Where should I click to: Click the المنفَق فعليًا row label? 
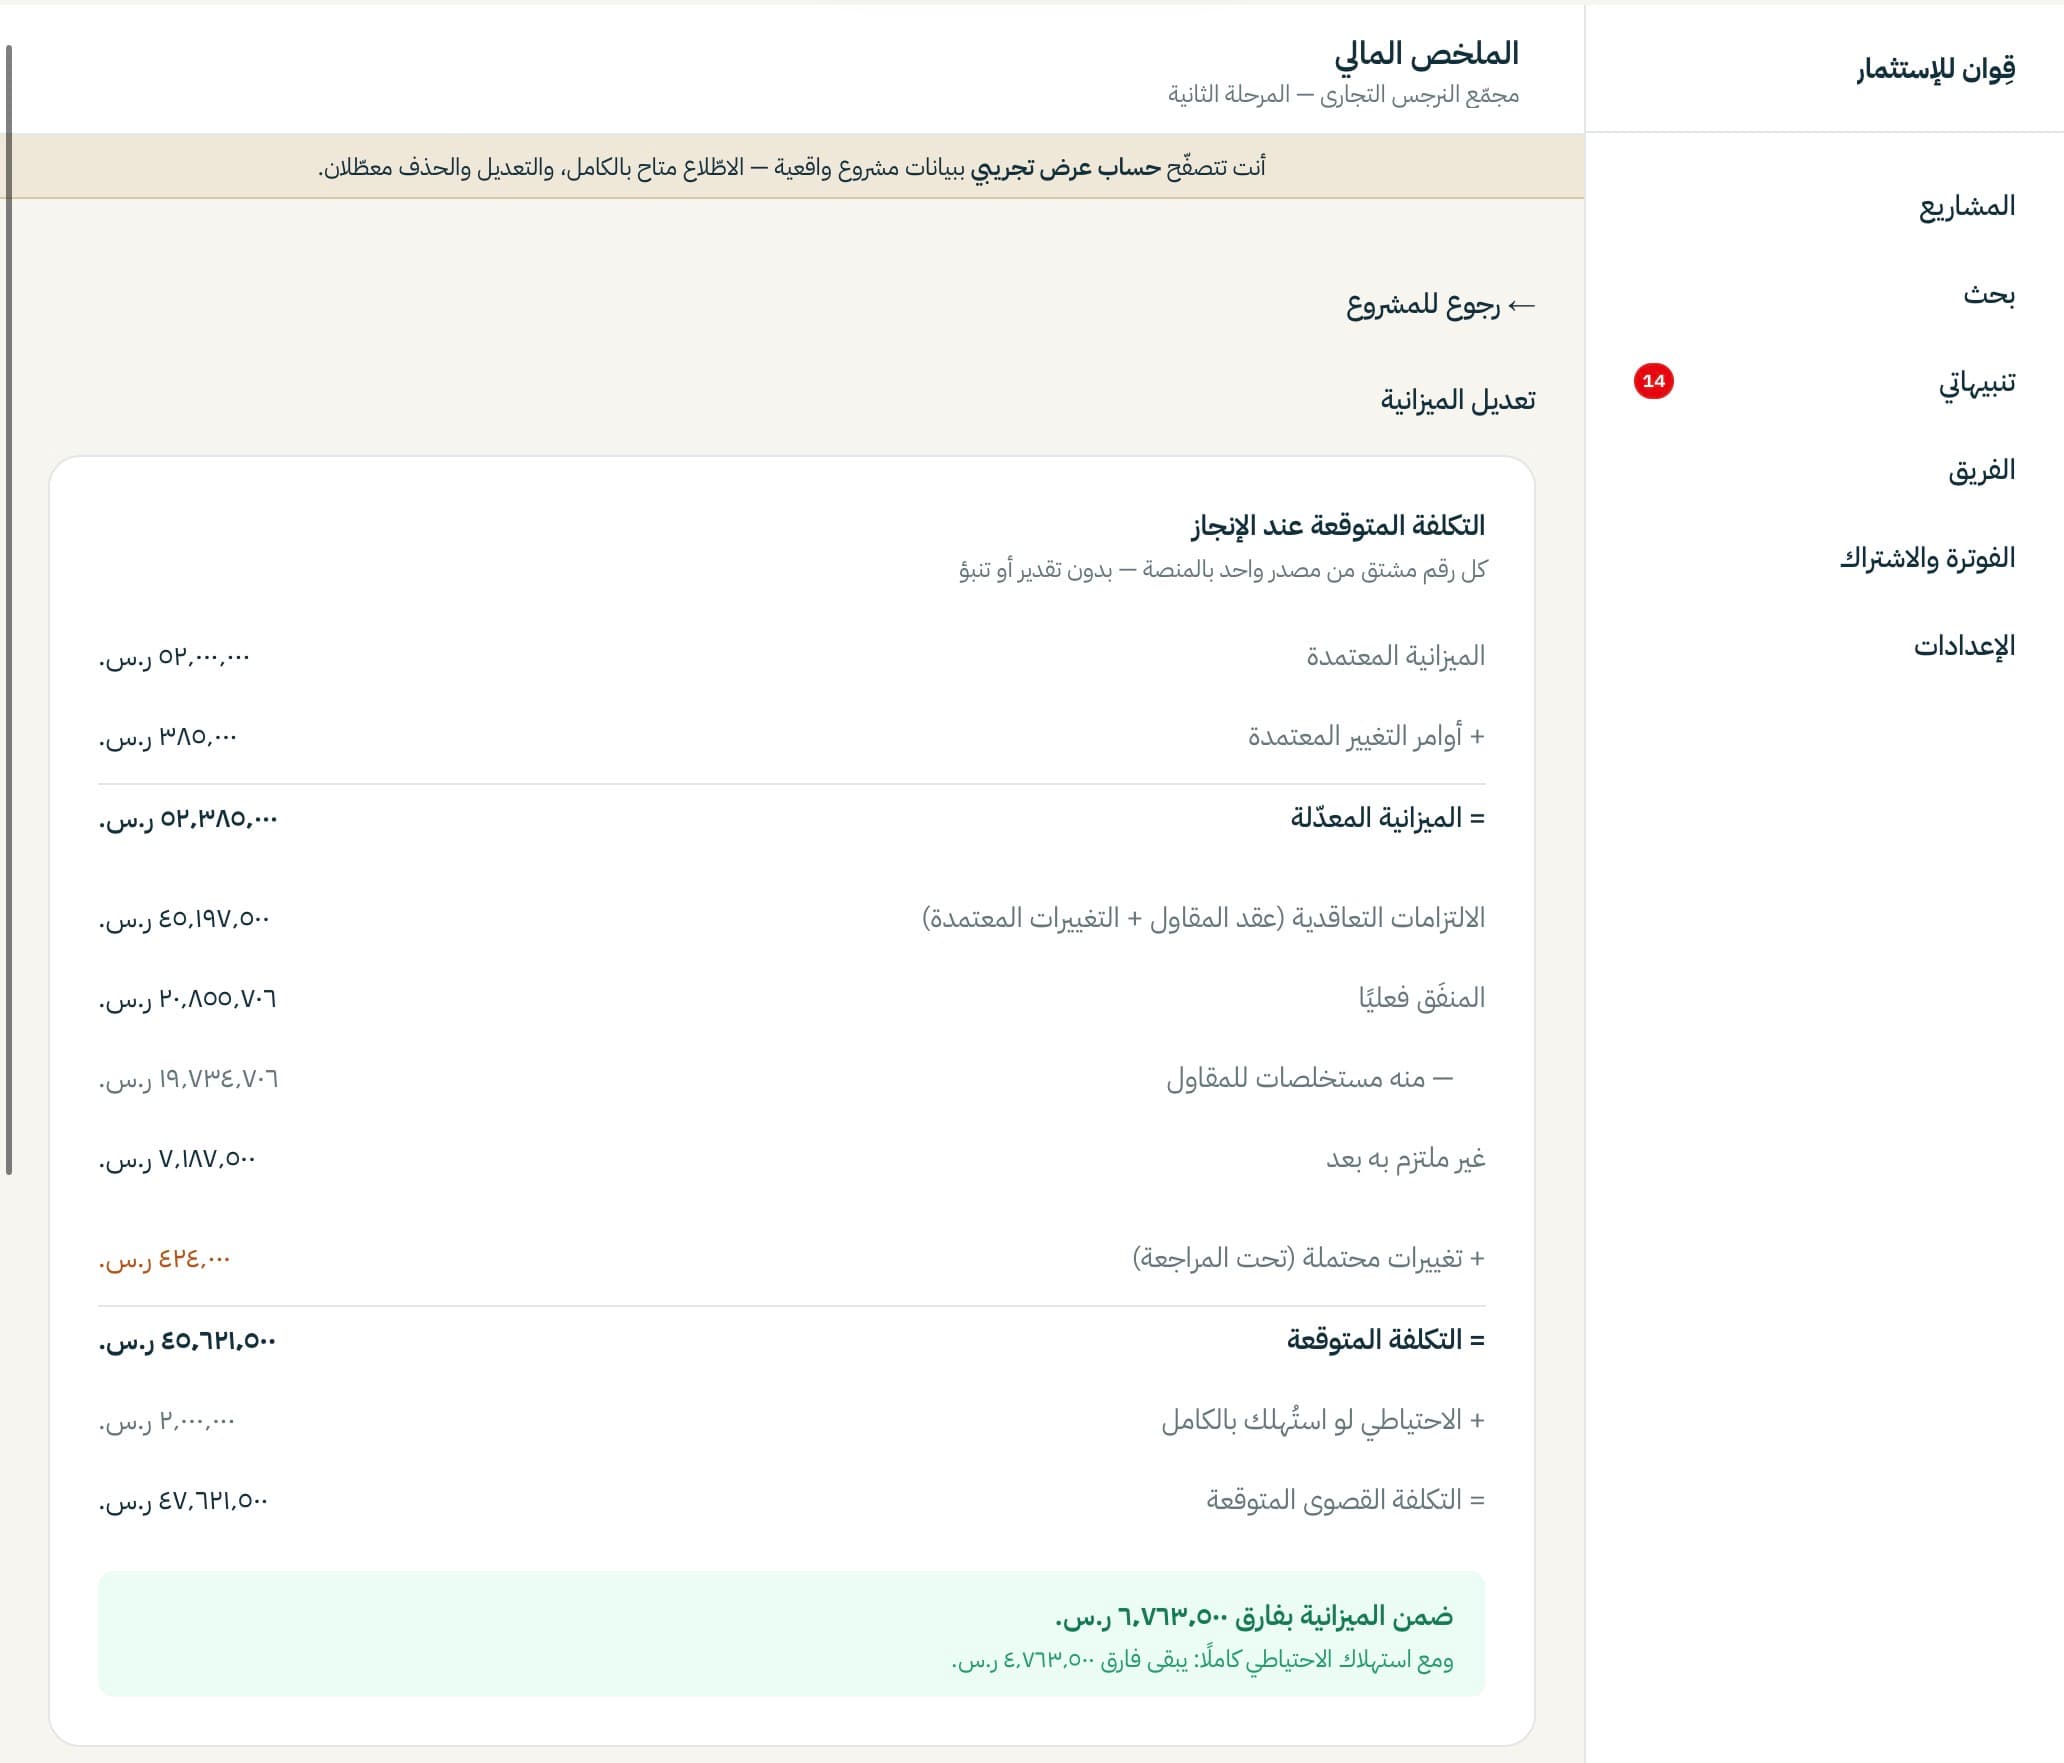click(x=1421, y=998)
